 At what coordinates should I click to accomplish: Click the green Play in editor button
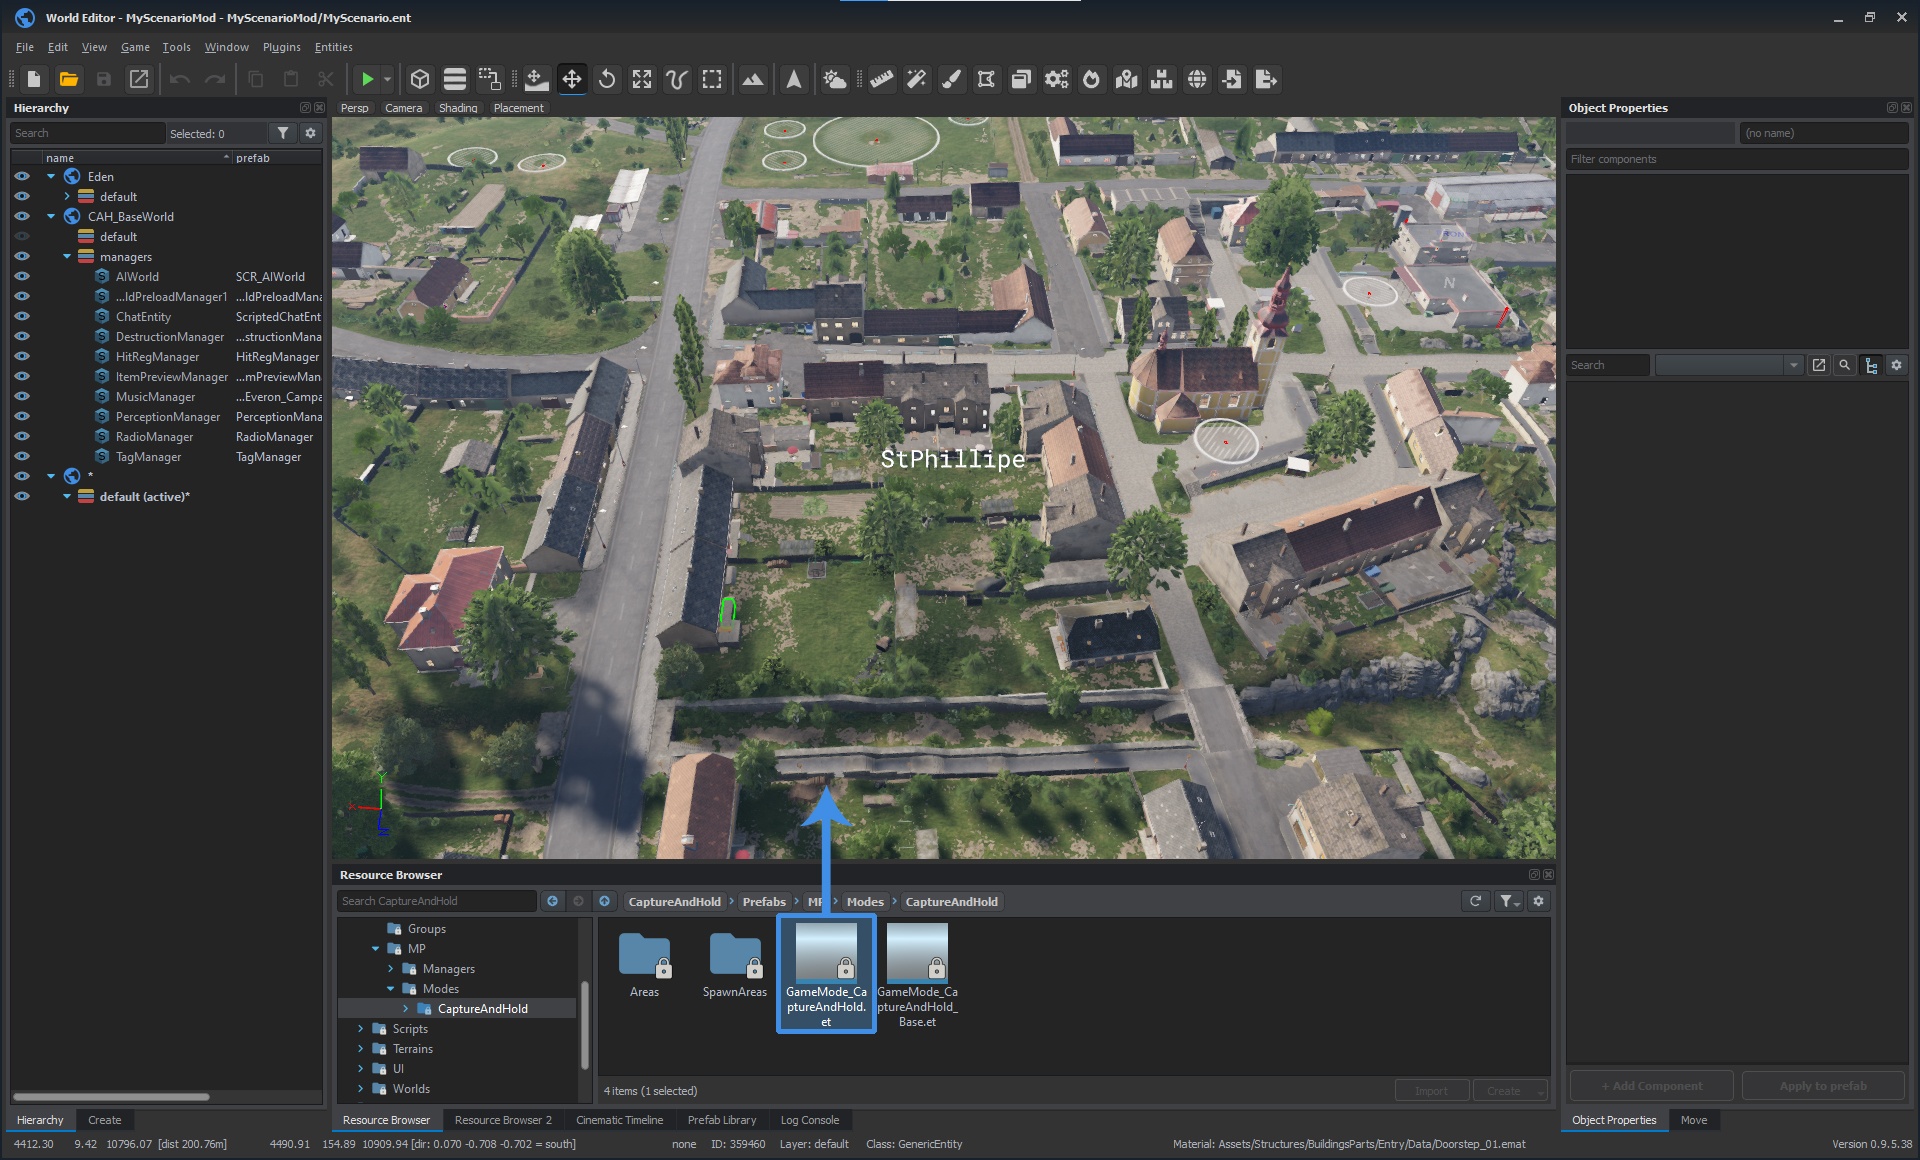pyautogui.click(x=367, y=79)
